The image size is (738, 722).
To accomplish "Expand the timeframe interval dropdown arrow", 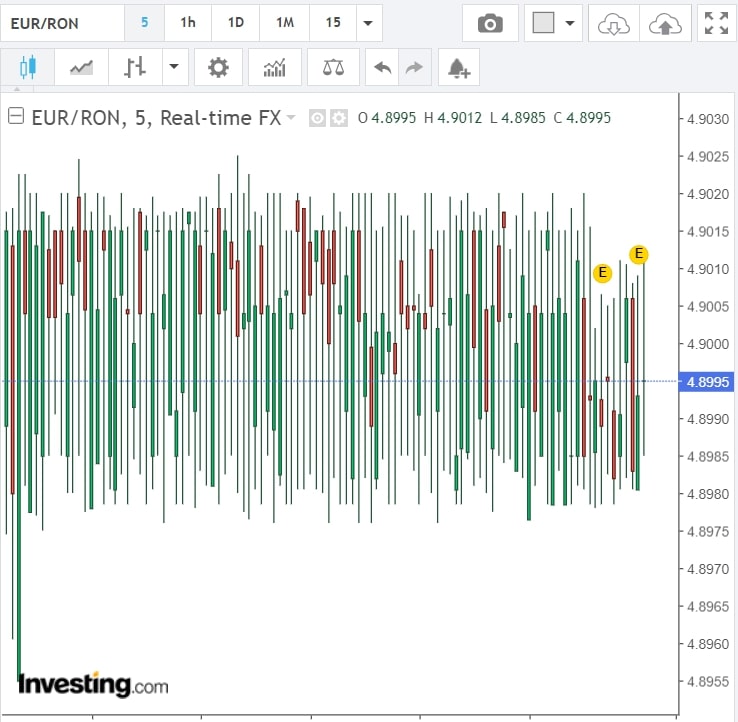I will point(369,23).
